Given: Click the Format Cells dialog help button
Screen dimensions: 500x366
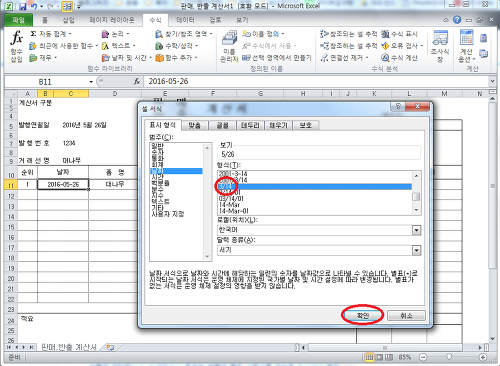Looking at the screenshot, I should 398,106.
